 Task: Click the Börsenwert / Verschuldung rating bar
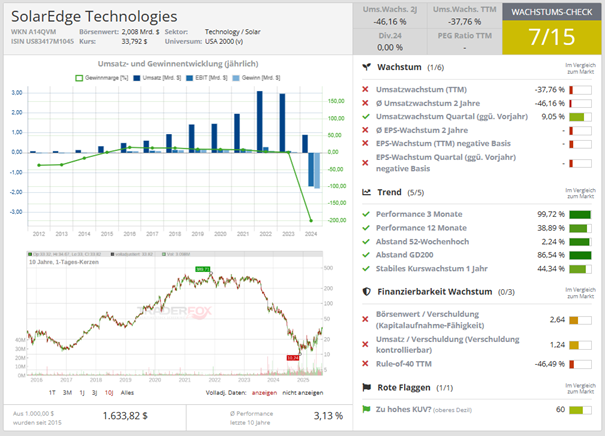[580, 320]
